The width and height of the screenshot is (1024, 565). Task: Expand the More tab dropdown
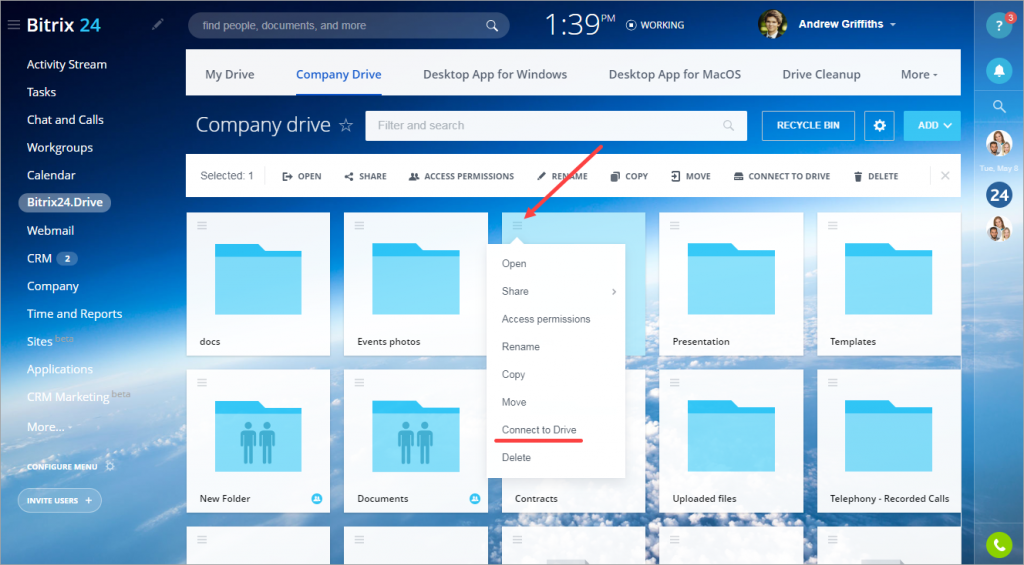click(x=919, y=74)
